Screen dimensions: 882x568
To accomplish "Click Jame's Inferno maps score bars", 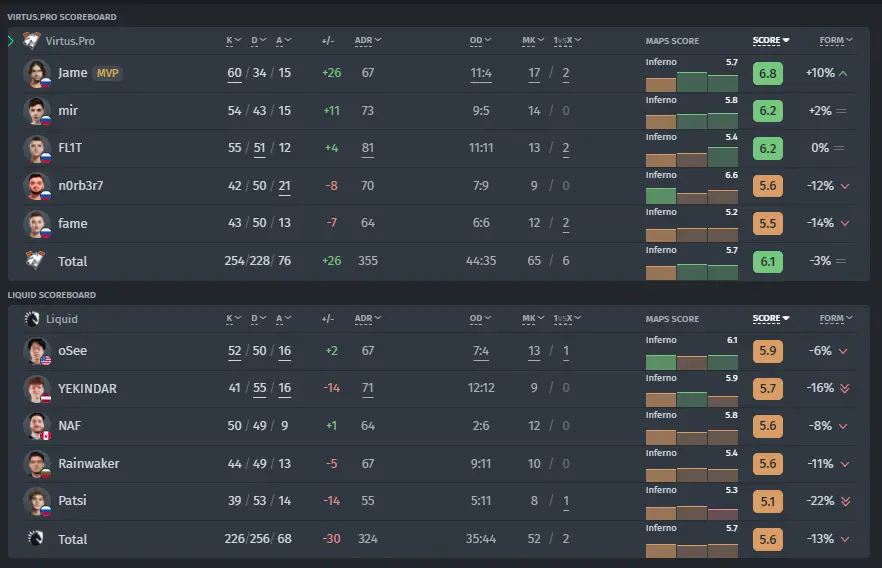I will pyautogui.click(x=691, y=81).
